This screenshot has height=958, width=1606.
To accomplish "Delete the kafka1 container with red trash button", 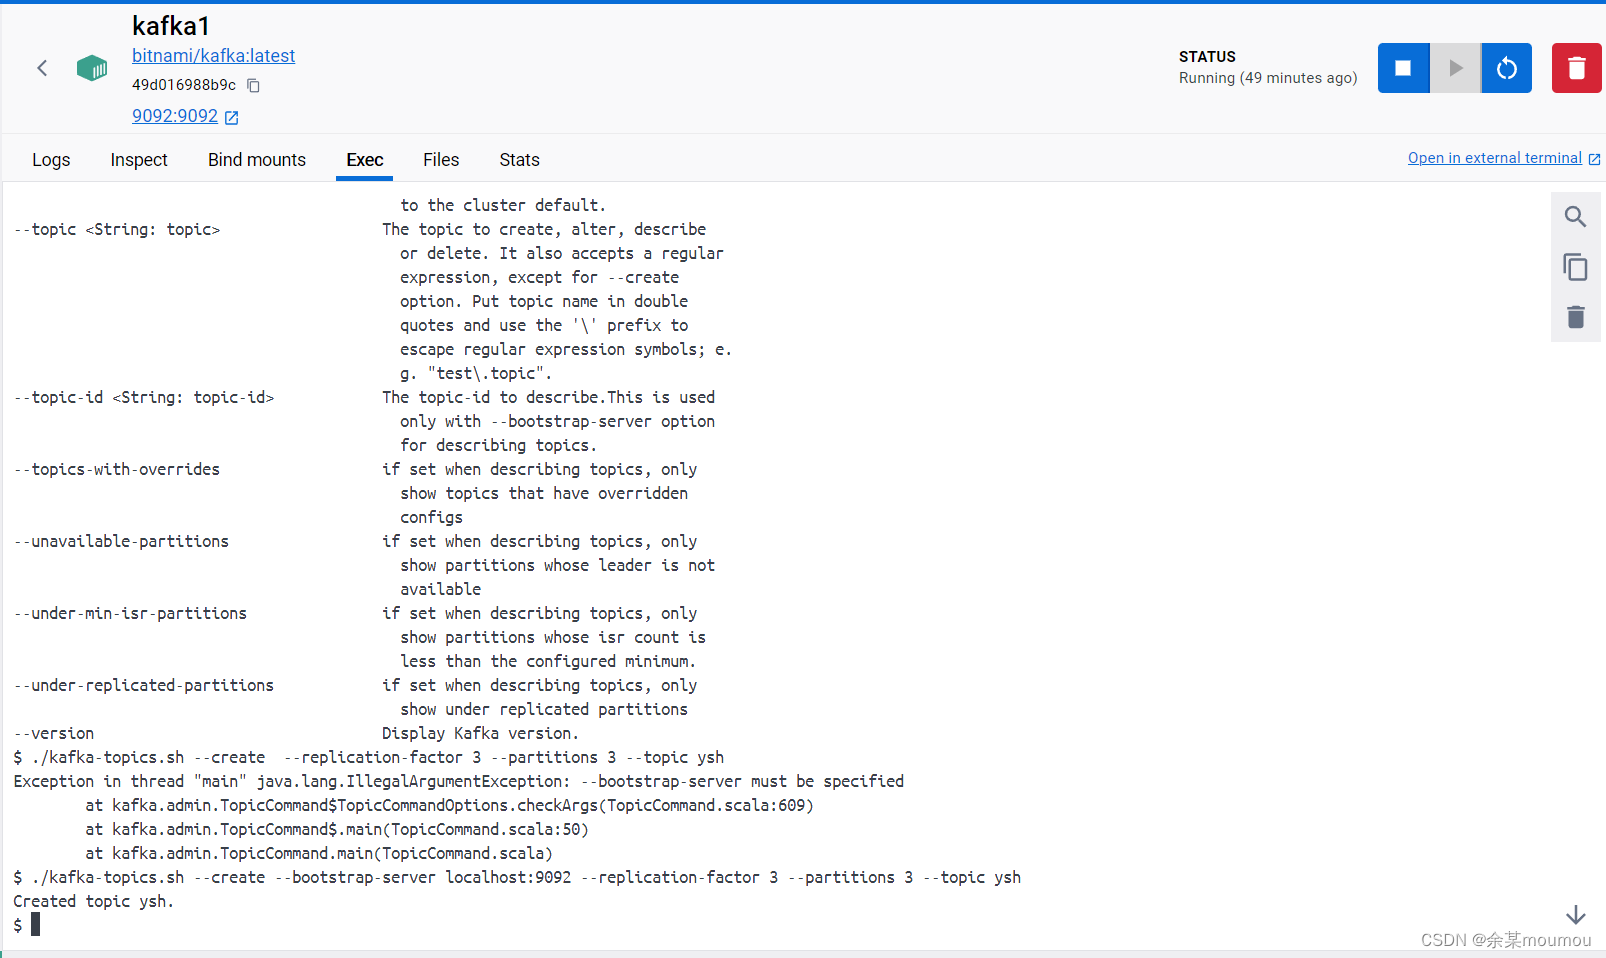I will tap(1577, 68).
